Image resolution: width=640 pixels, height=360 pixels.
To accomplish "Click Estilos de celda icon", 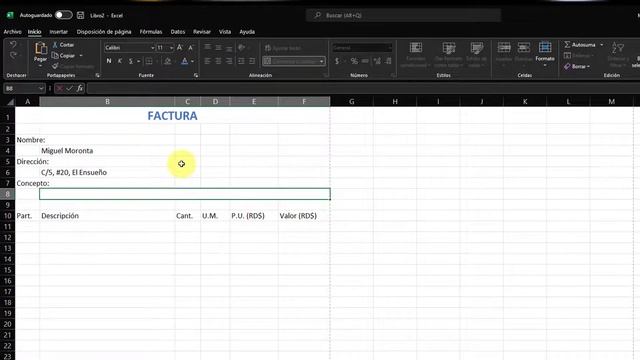I will pyautogui.click(x=476, y=48).
